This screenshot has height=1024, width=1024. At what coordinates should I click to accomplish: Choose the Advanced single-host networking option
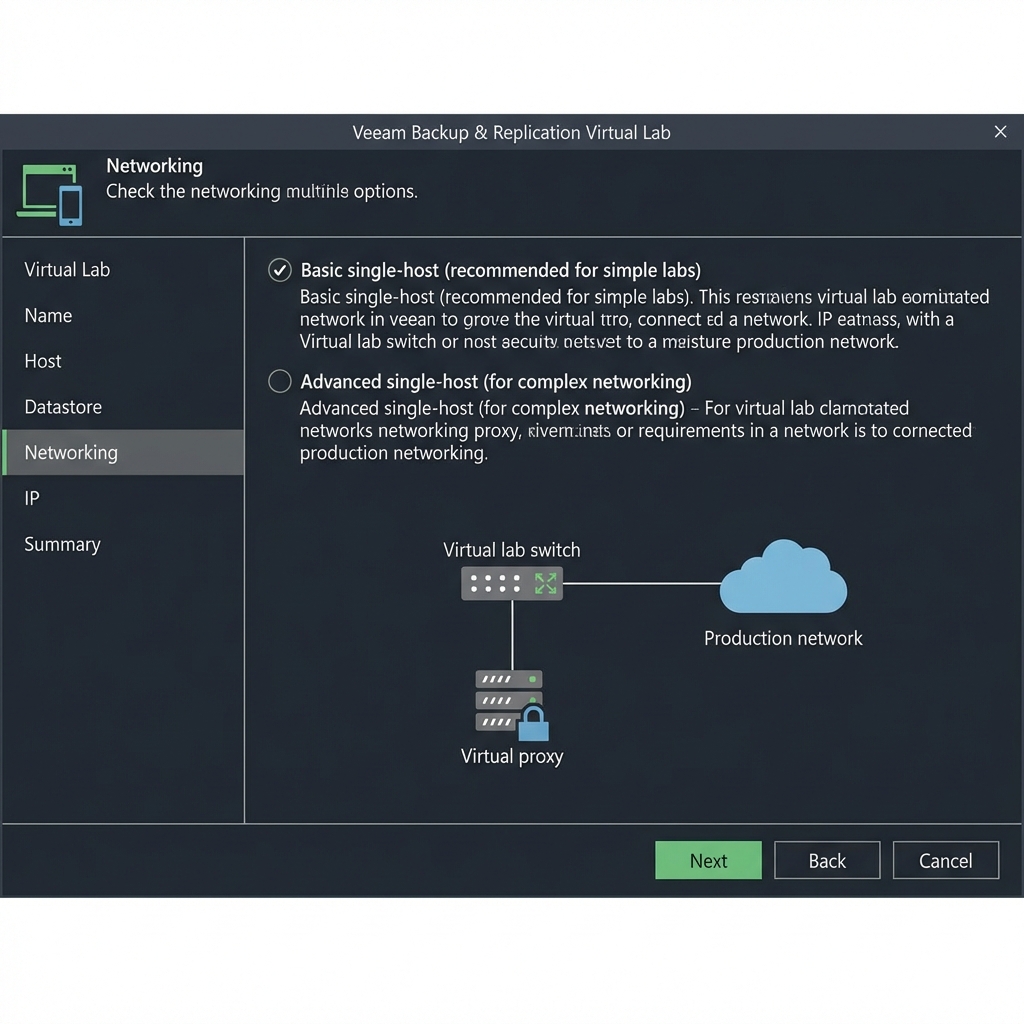pyautogui.click(x=279, y=381)
